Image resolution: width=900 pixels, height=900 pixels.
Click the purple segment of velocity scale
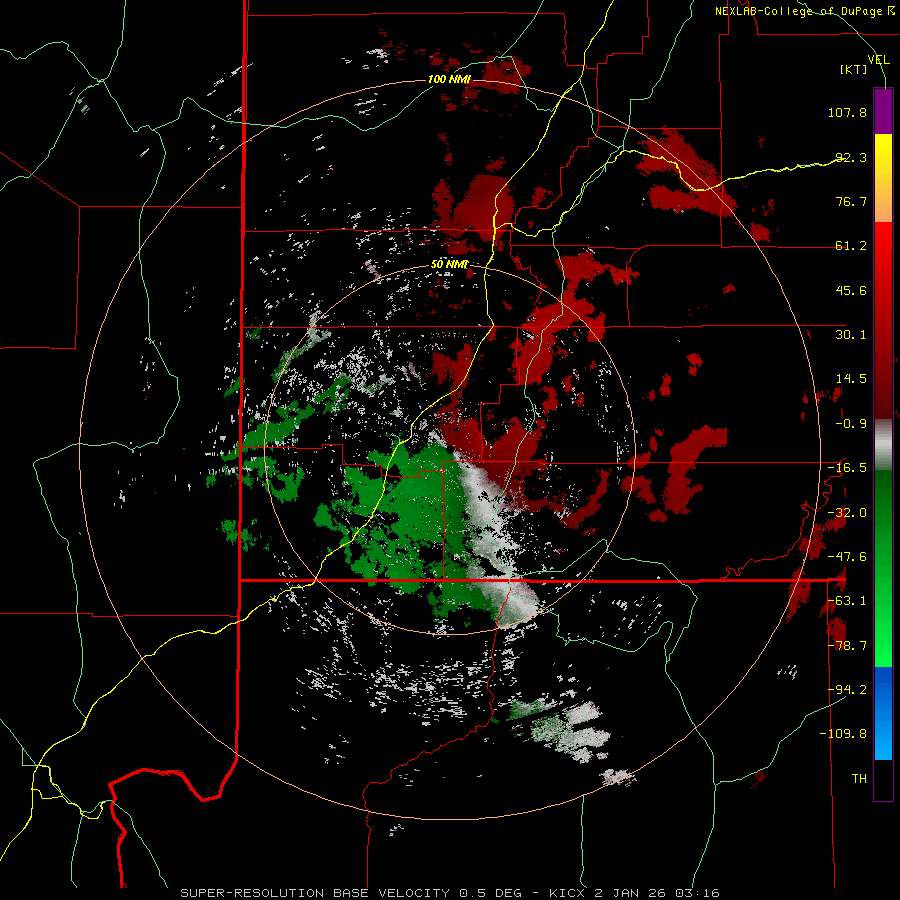tap(883, 111)
